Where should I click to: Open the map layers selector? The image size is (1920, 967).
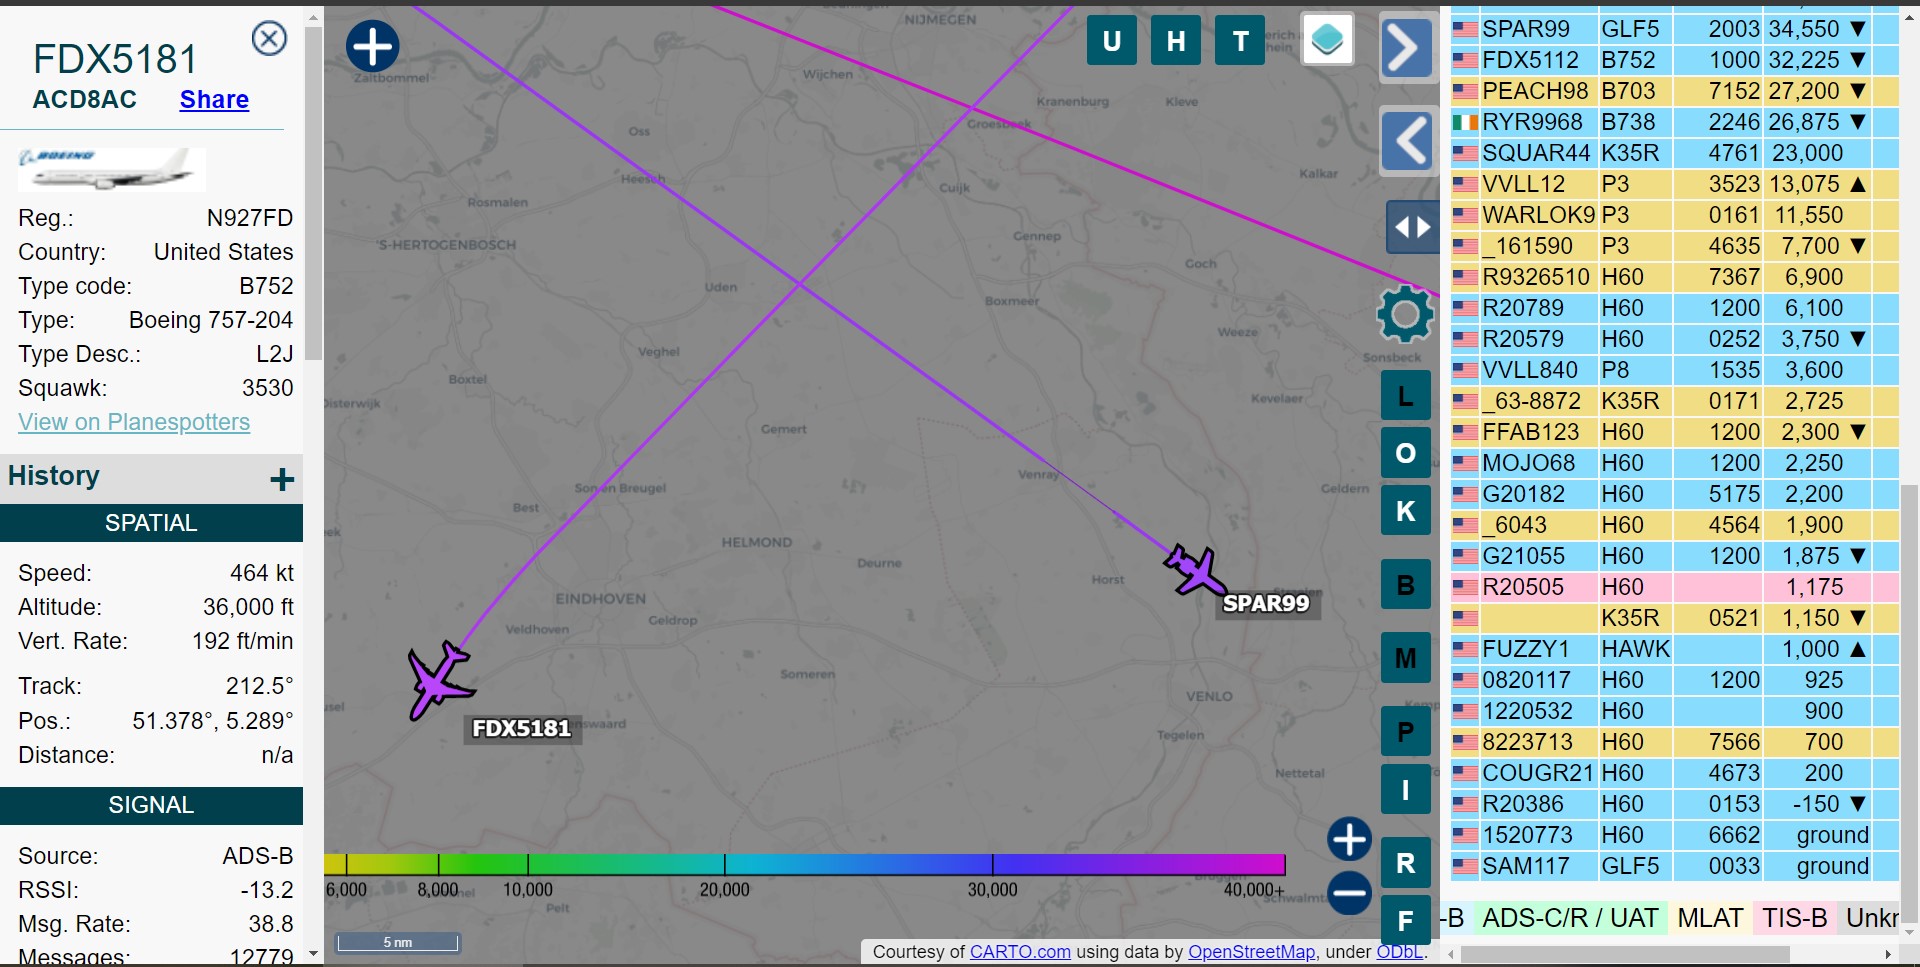click(x=1328, y=40)
